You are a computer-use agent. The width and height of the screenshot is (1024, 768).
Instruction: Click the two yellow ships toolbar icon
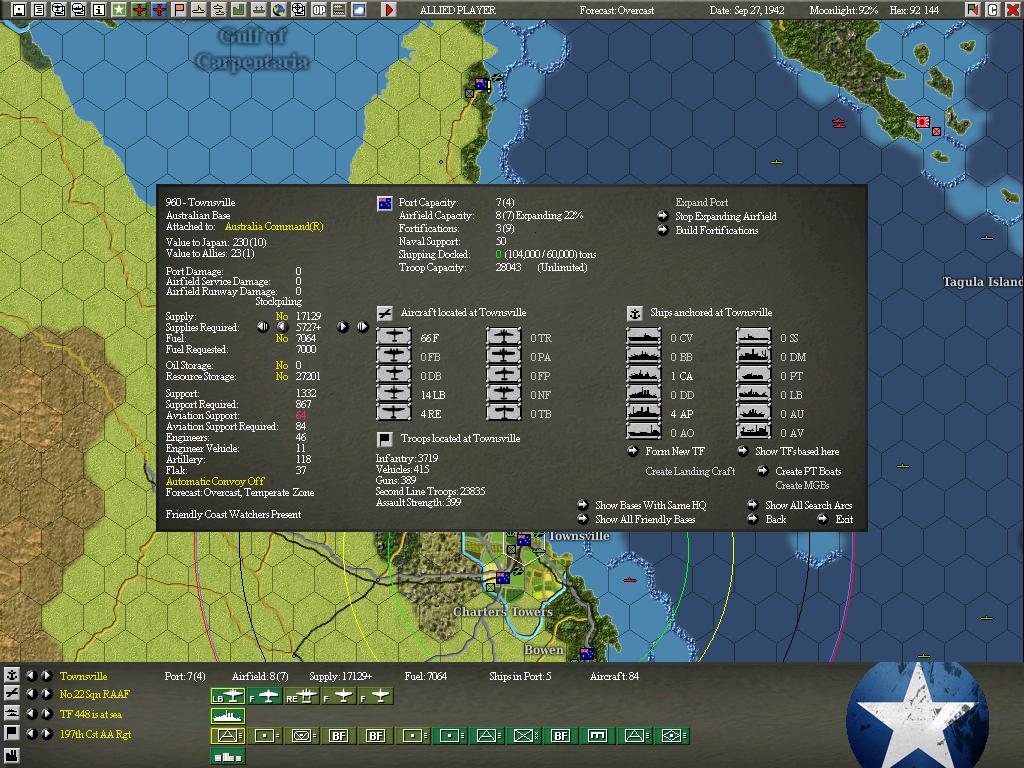tap(218, 10)
